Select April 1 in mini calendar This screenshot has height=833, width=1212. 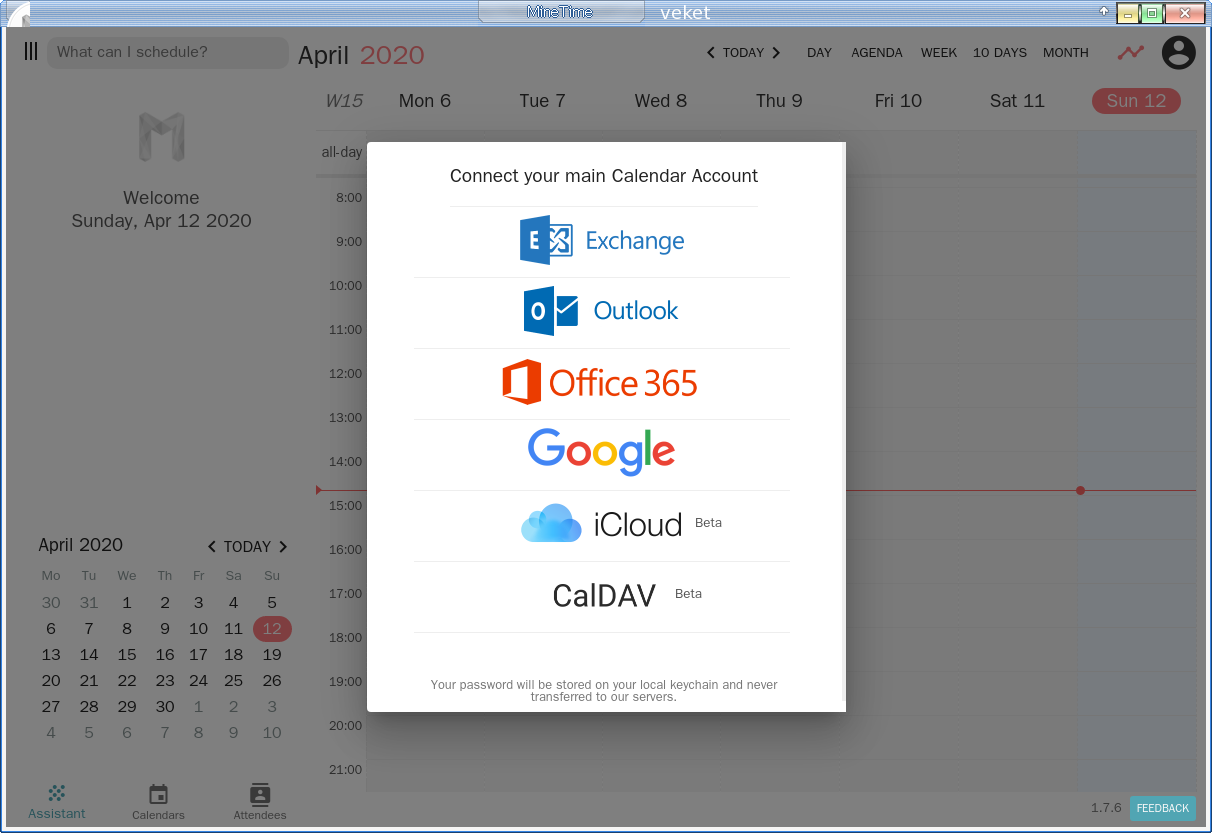click(127, 603)
